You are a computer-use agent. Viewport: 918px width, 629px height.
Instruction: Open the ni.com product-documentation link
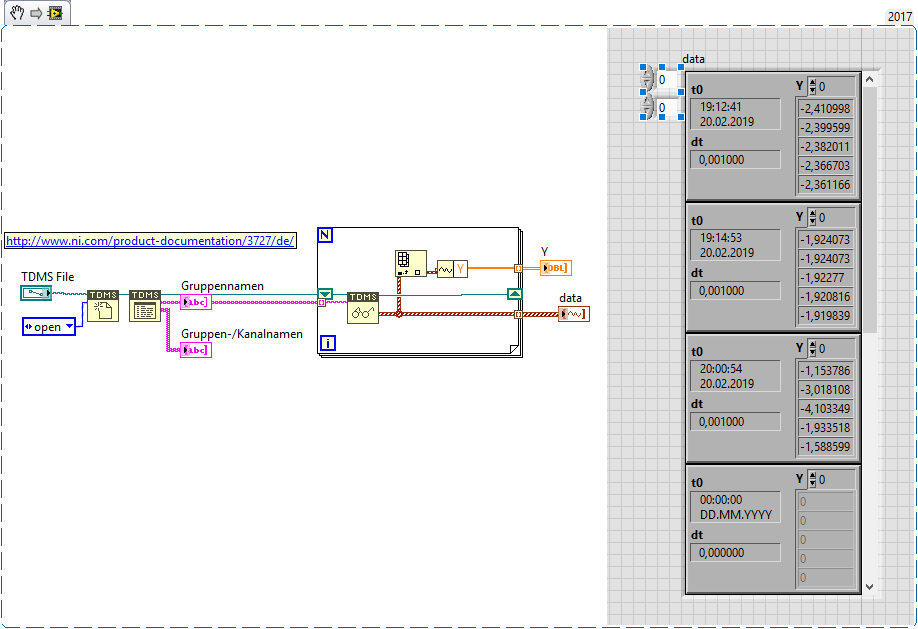click(150, 241)
